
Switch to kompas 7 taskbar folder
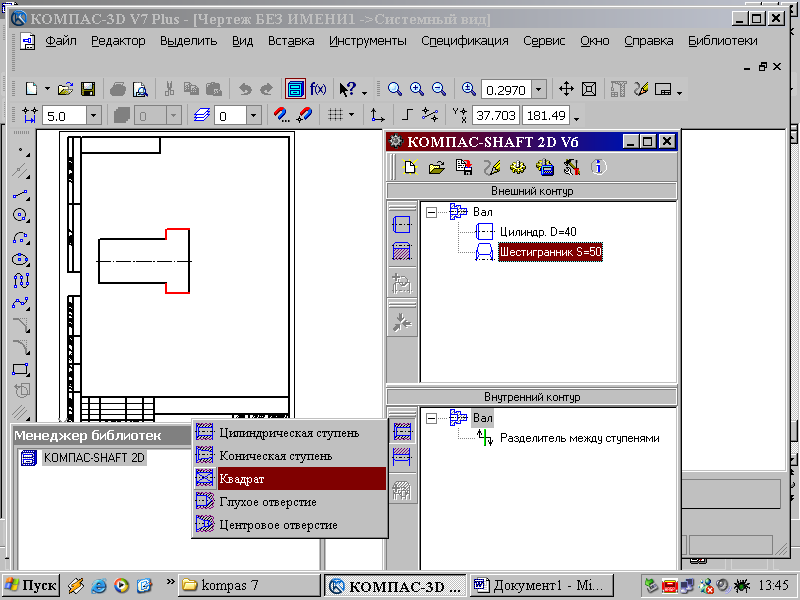(249, 585)
